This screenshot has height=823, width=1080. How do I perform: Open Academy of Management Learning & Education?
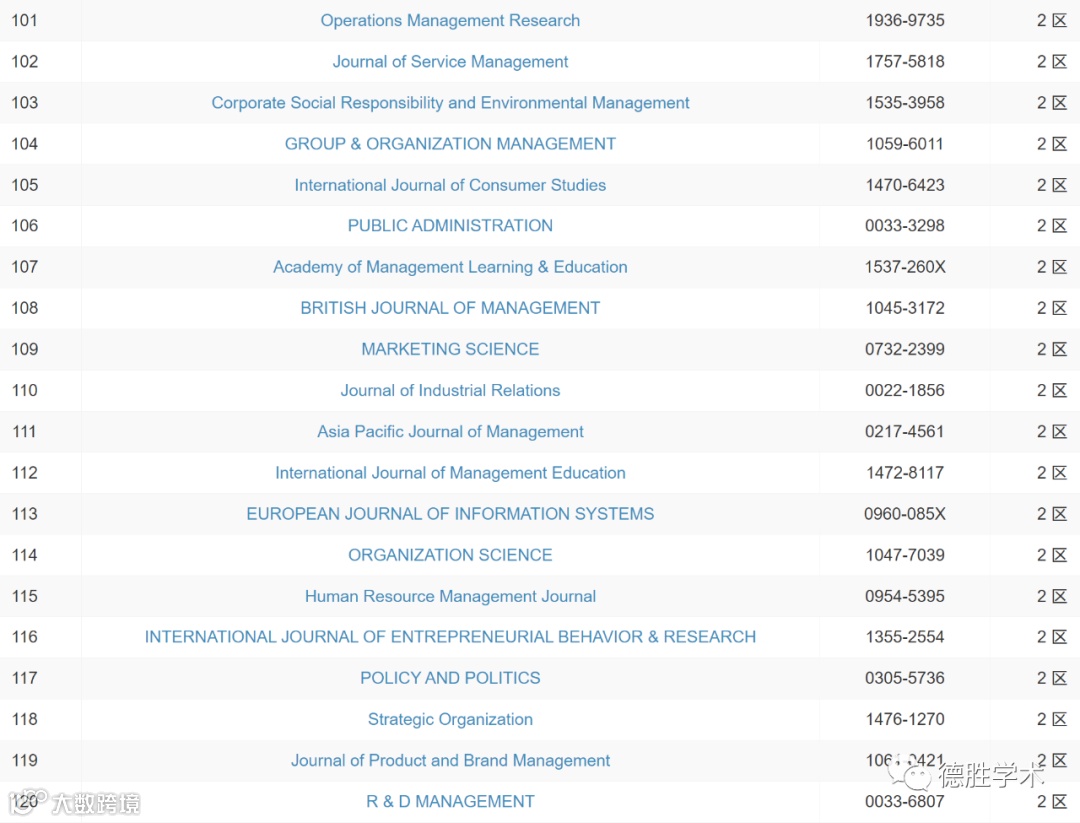[450, 267]
